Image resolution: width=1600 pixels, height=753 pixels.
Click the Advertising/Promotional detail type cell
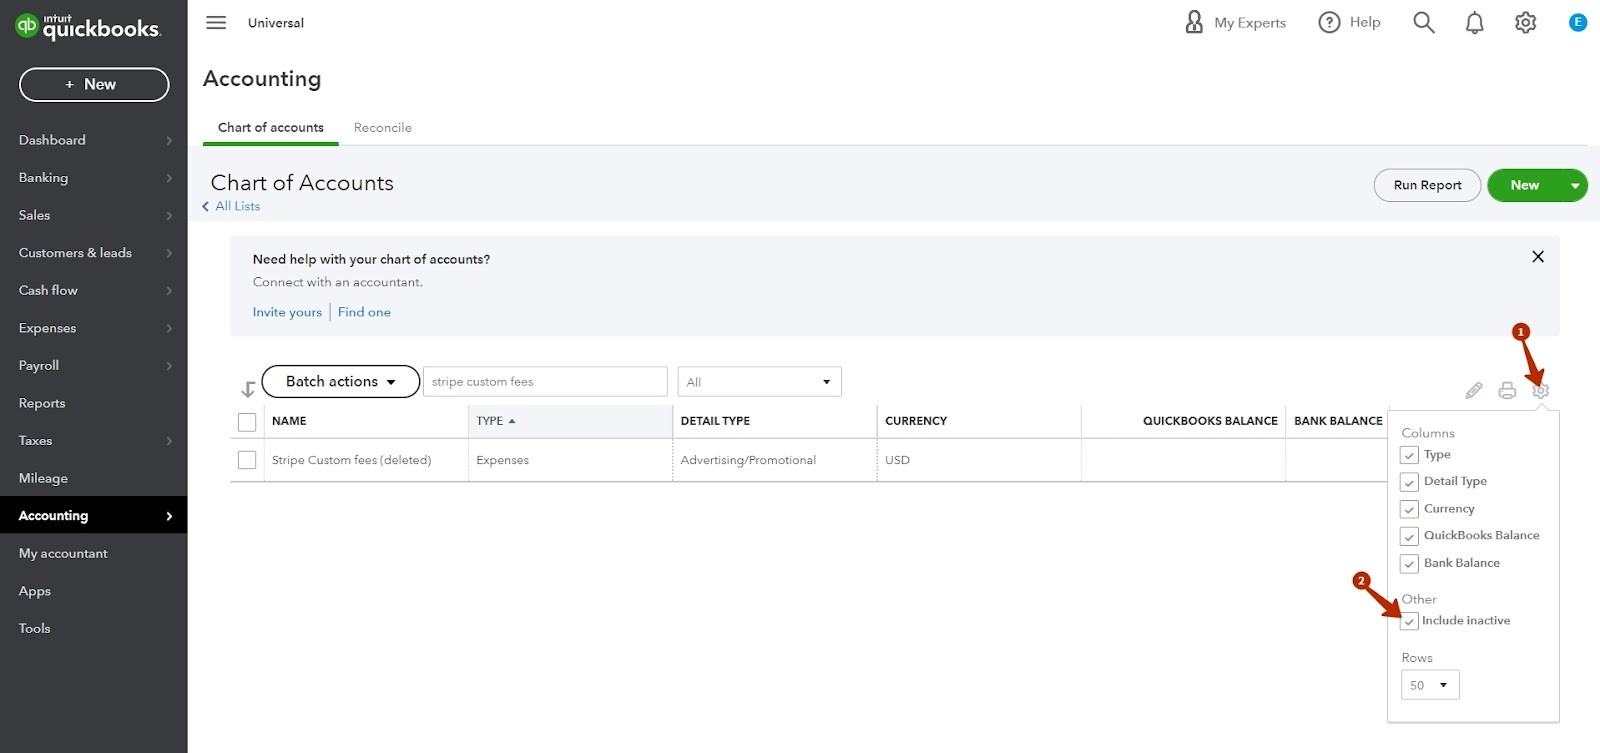tap(748, 460)
